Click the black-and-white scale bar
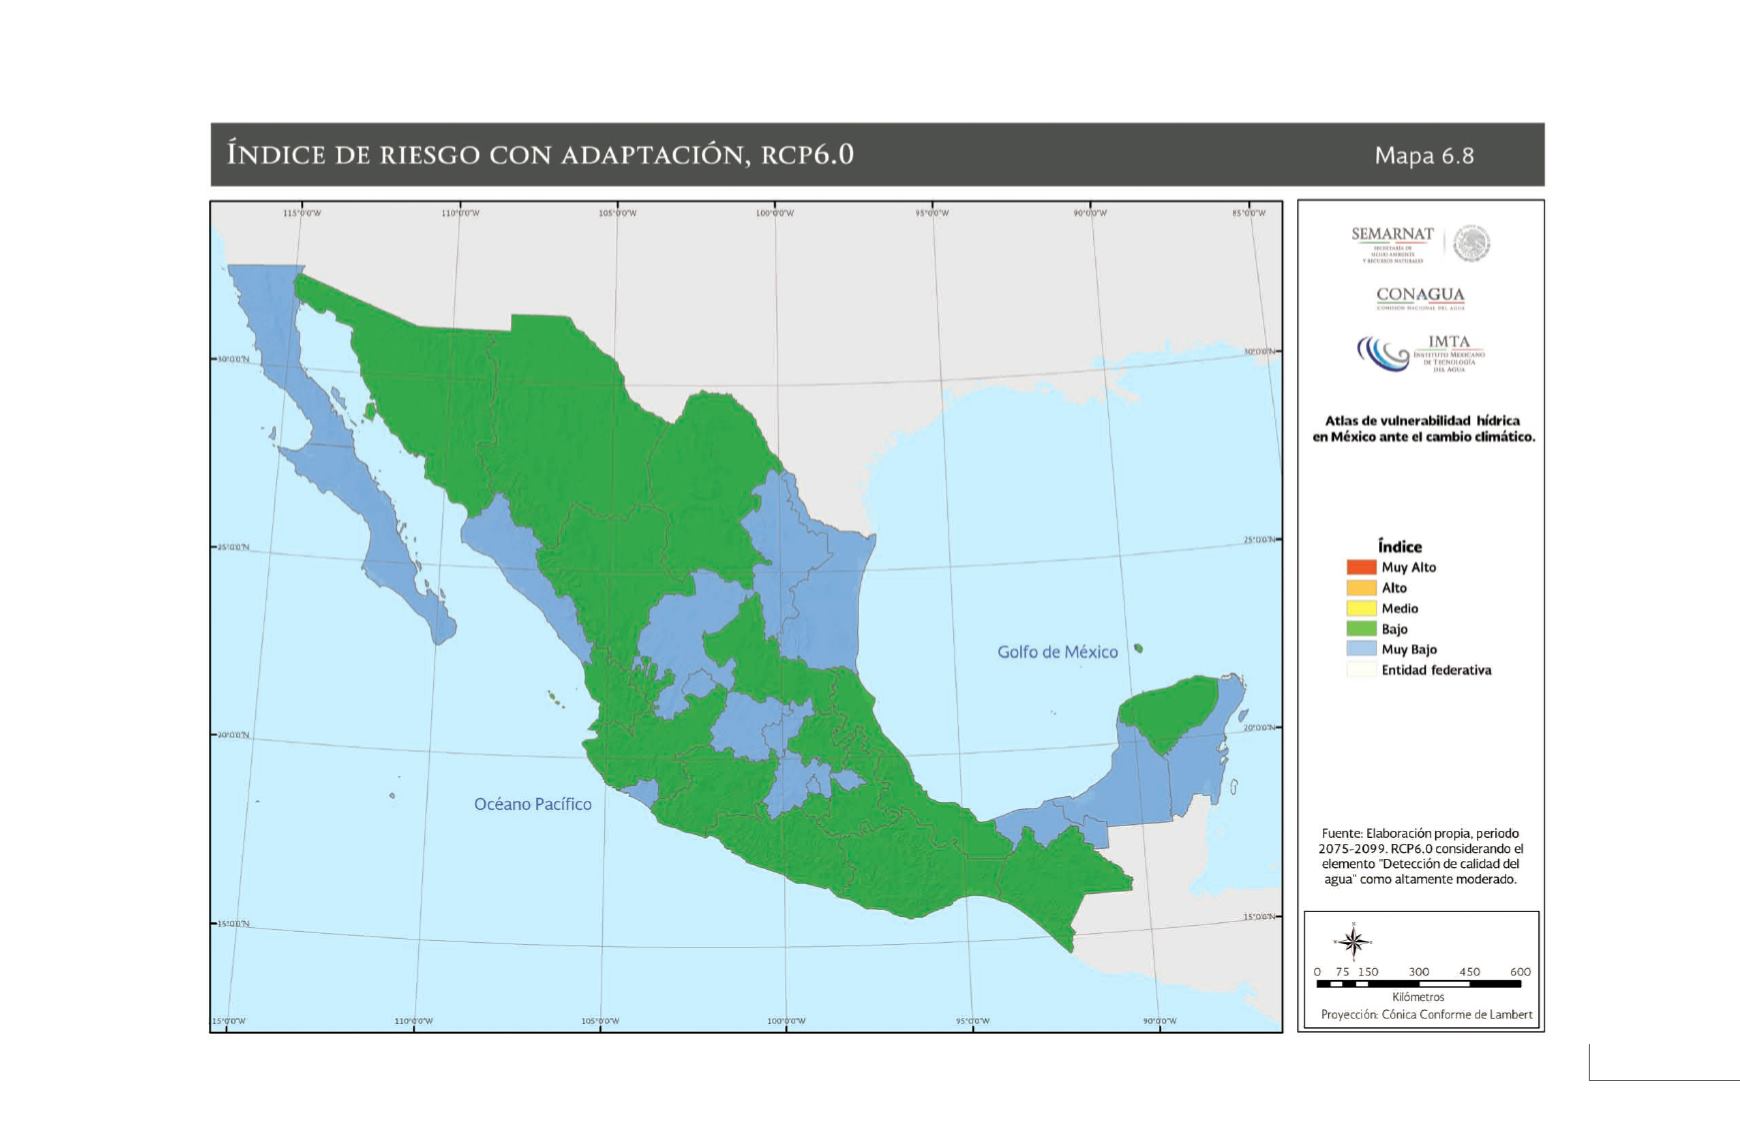The image size is (1740, 1125). (1419, 984)
